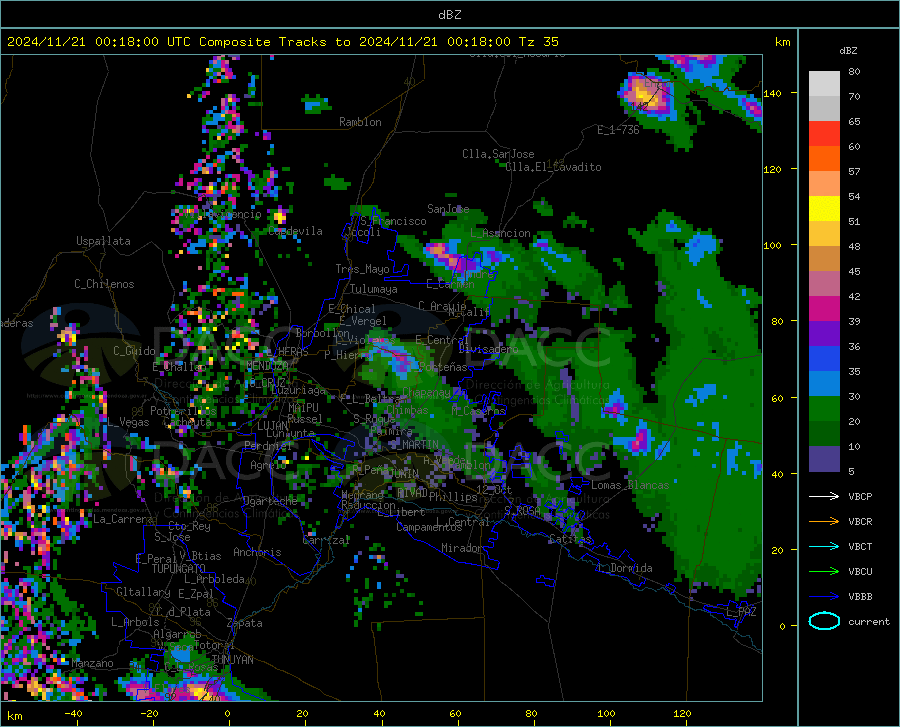Image resolution: width=900 pixels, height=727 pixels.
Task: Click the MENDOZA city label
Action: tap(267, 366)
